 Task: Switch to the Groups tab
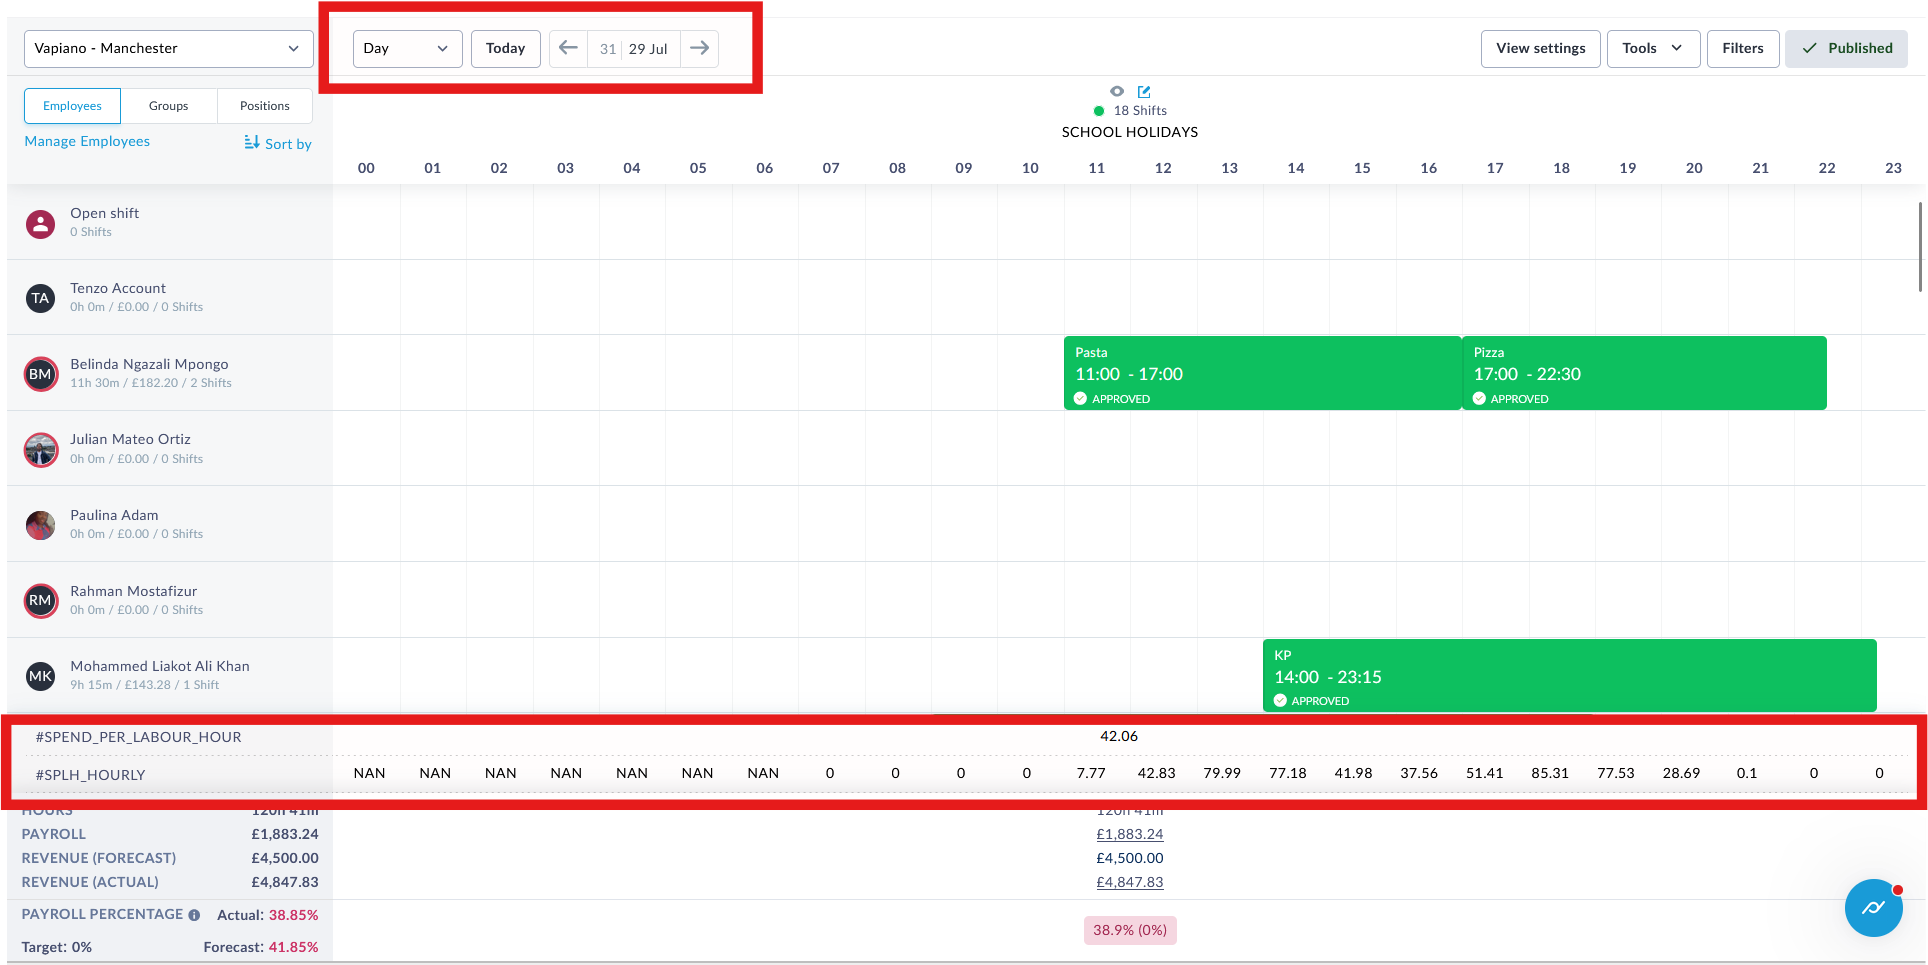pos(168,106)
